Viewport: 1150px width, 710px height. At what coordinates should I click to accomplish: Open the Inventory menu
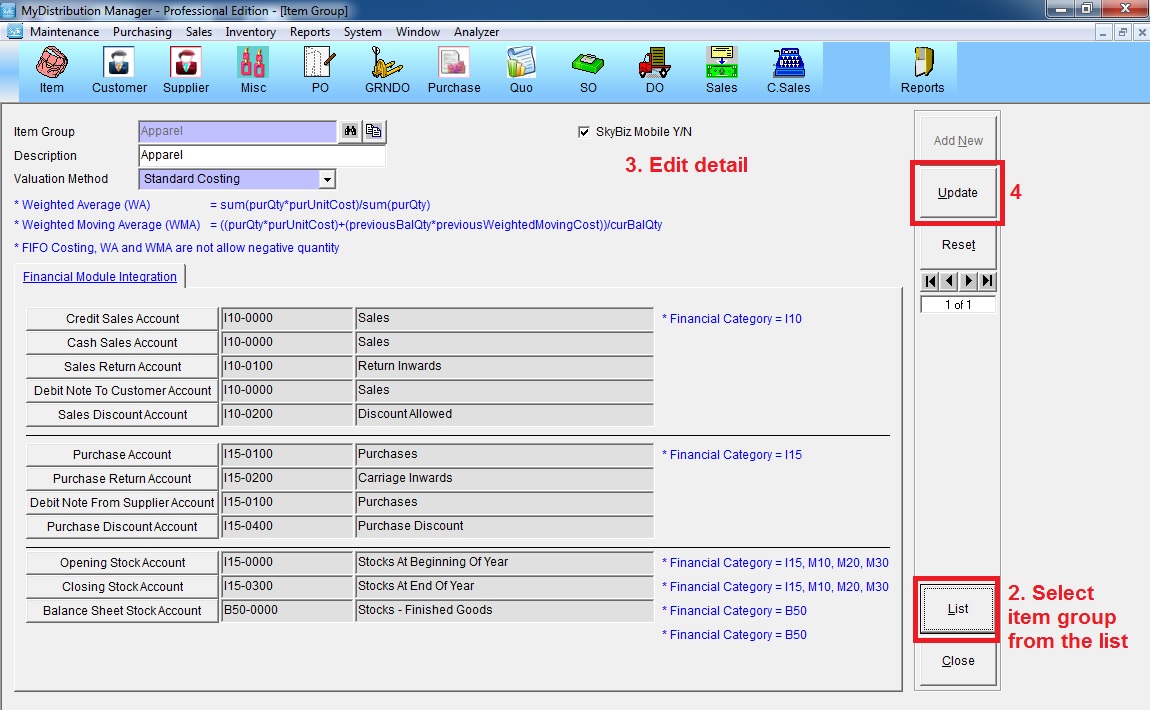click(x=250, y=32)
